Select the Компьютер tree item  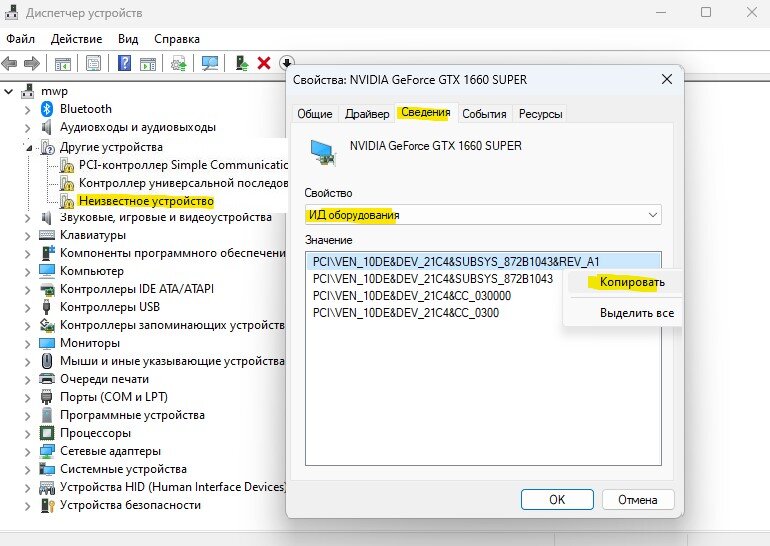point(92,271)
